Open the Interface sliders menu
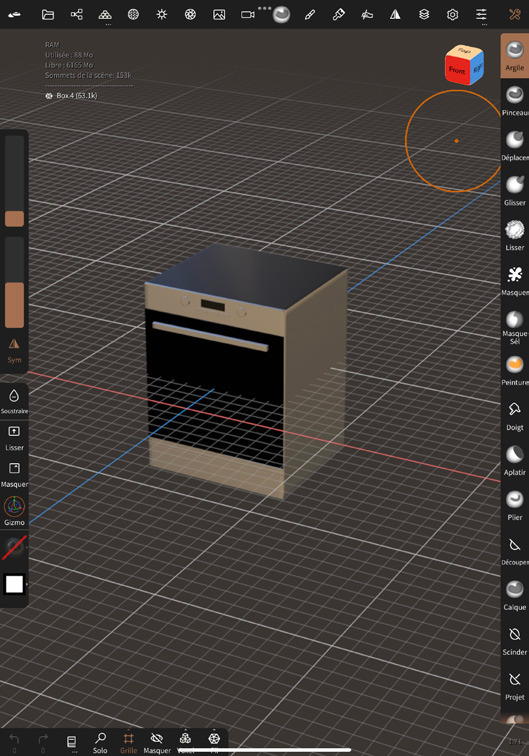 coord(481,14)
